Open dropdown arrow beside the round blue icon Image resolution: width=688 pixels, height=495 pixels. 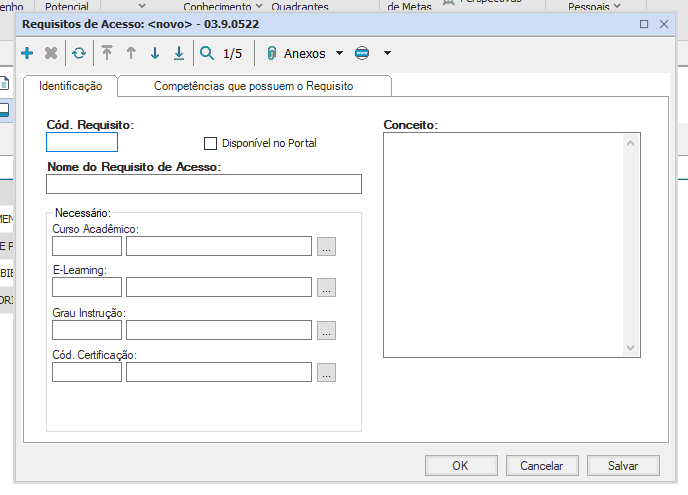387,53
